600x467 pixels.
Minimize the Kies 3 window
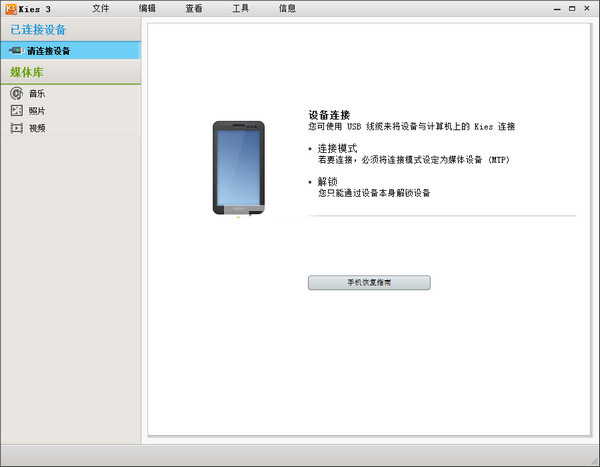(x=557, y=7)
